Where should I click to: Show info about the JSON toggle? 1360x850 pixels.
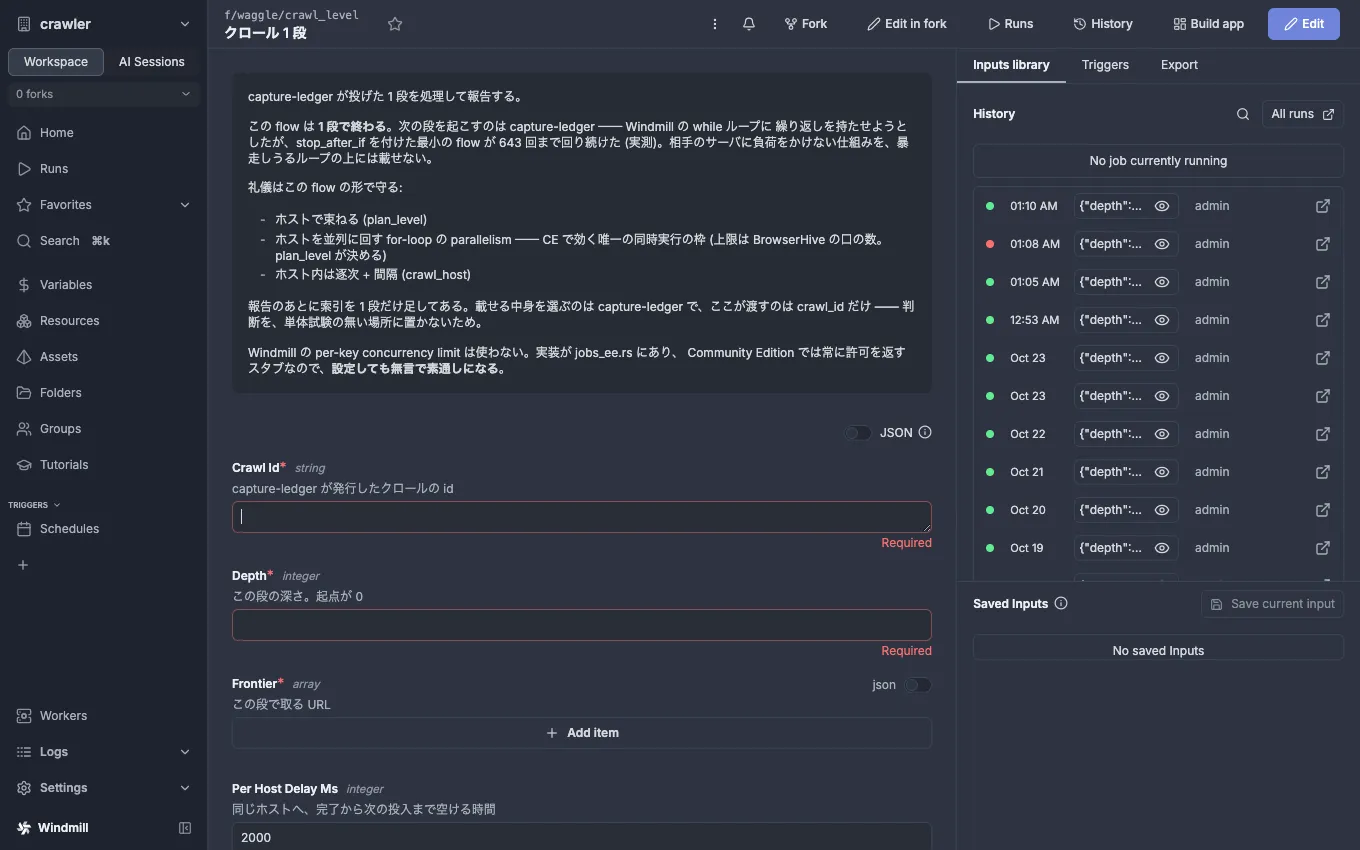(925, 433)
